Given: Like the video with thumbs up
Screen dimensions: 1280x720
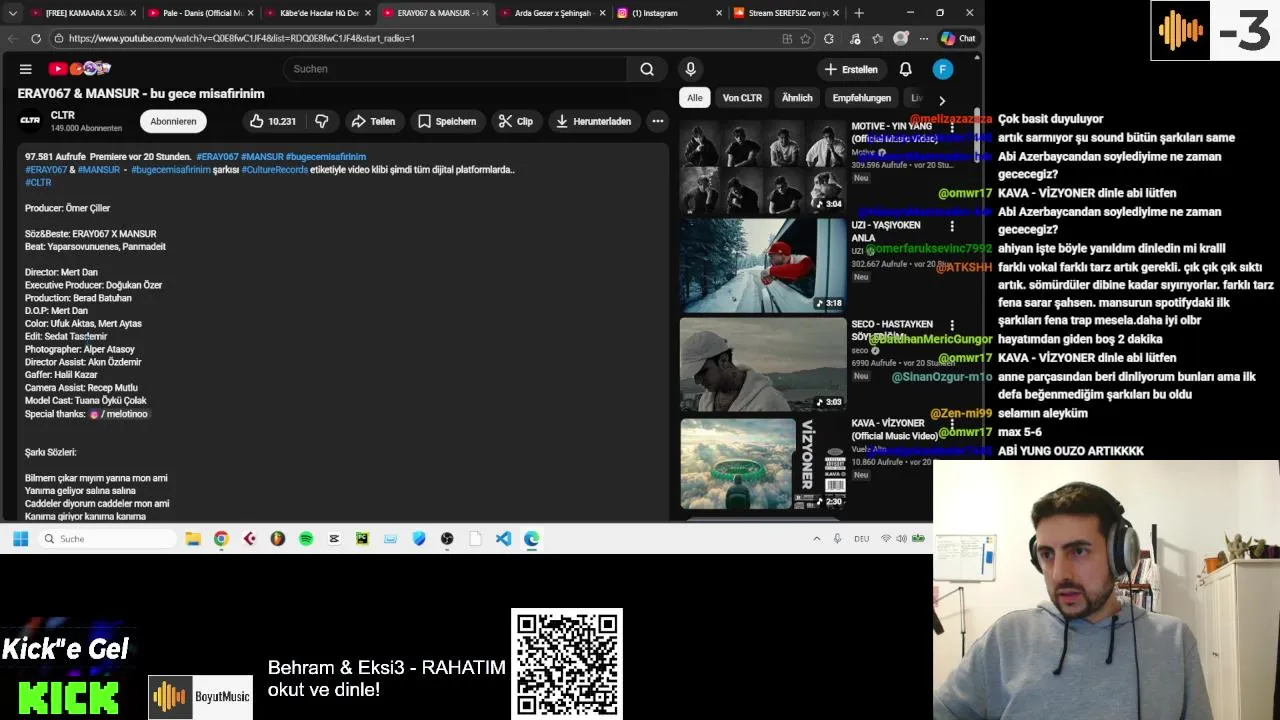Looking at the screenshot, I should coord(272,121).
